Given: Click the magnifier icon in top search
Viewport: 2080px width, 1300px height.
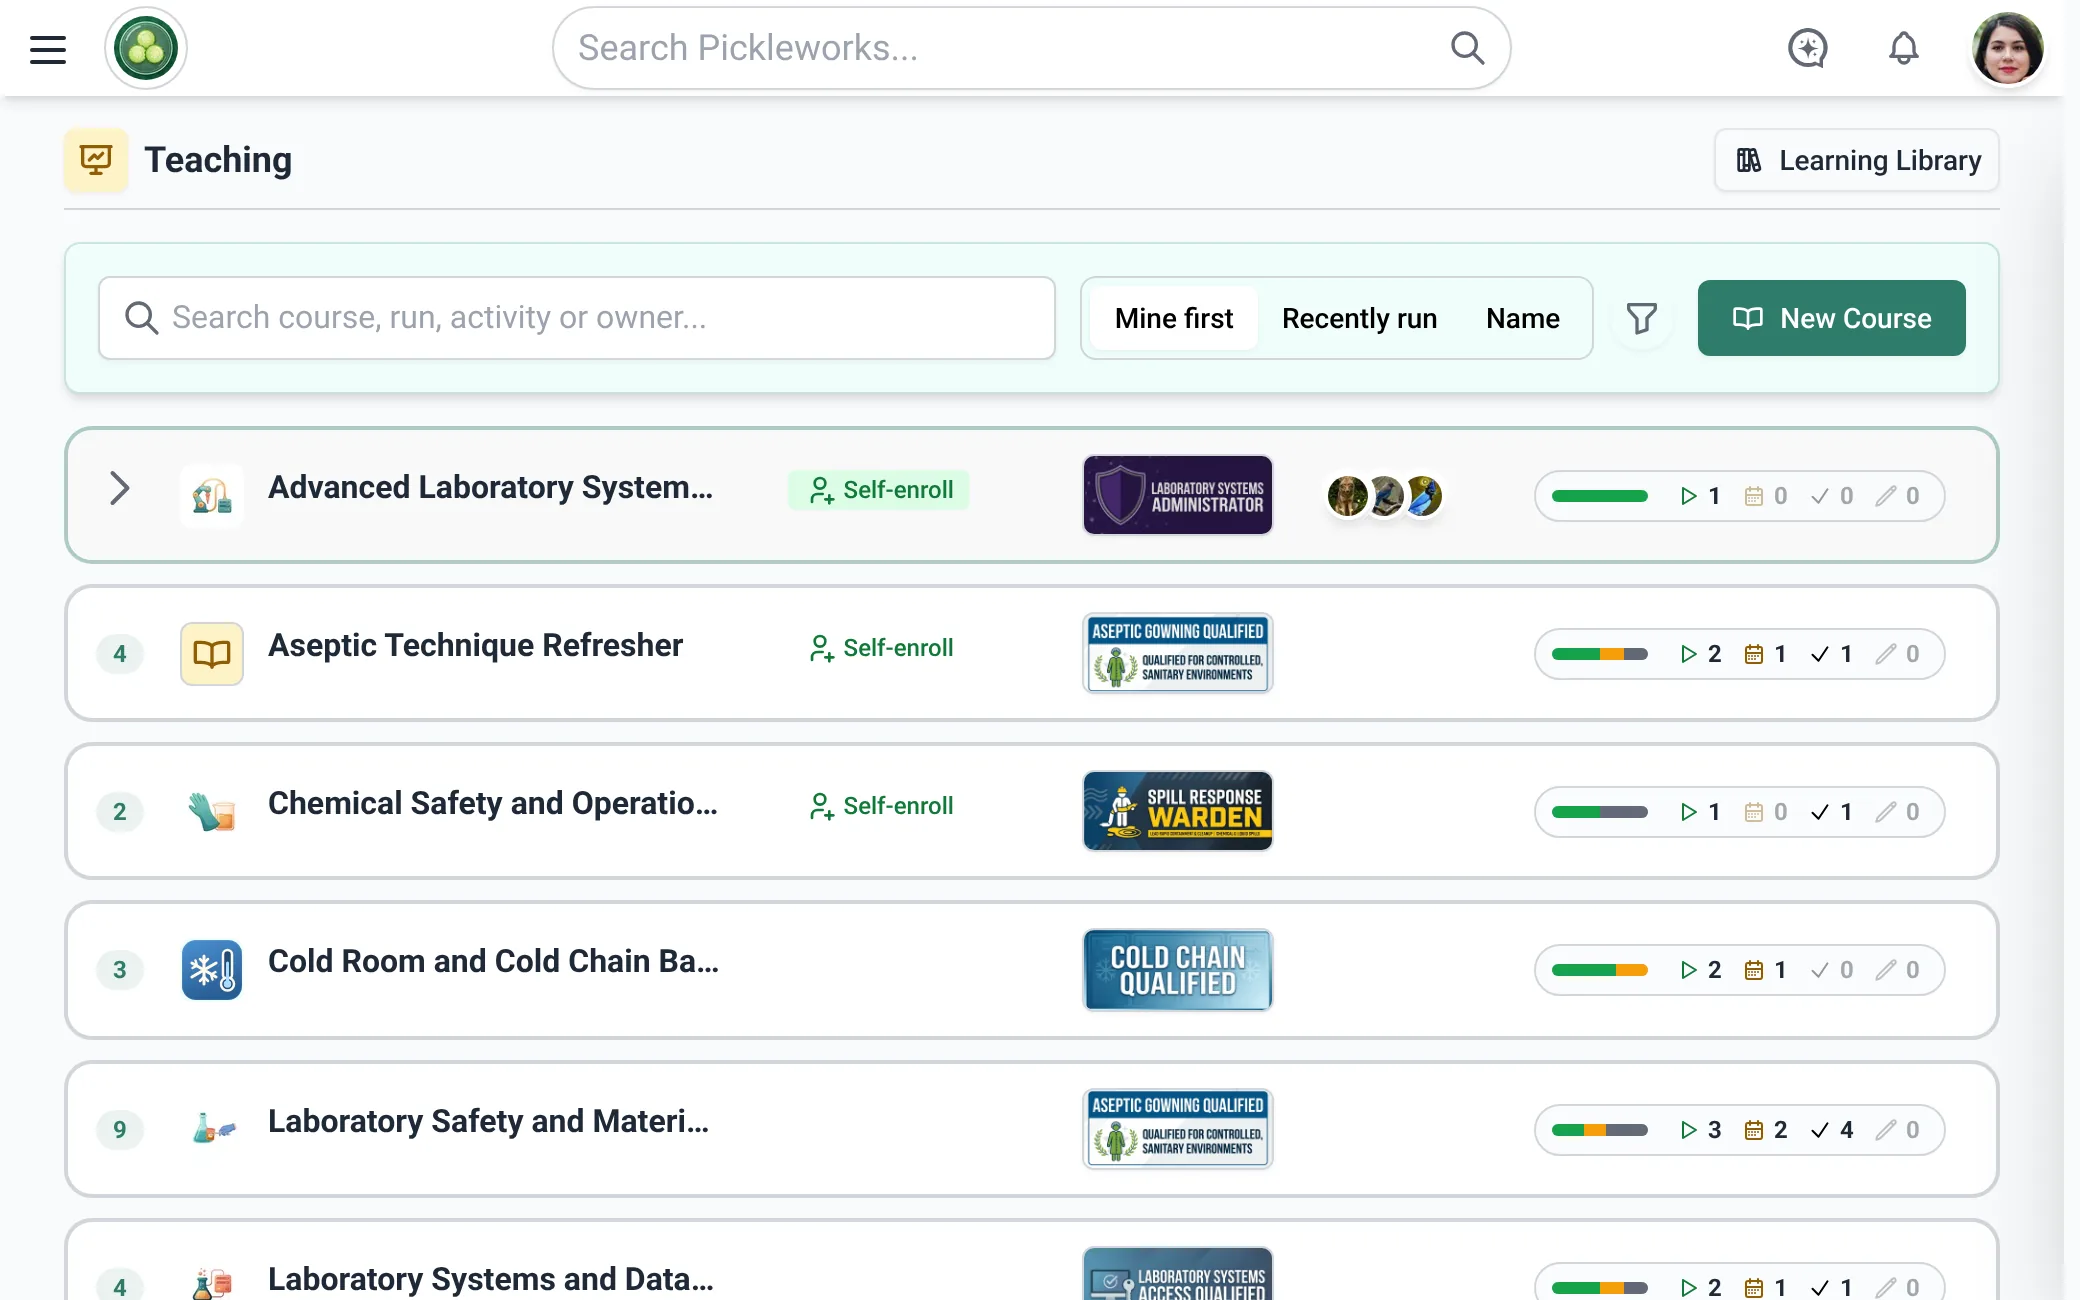Looking at the screenshot, I should tap(1467, 47).
